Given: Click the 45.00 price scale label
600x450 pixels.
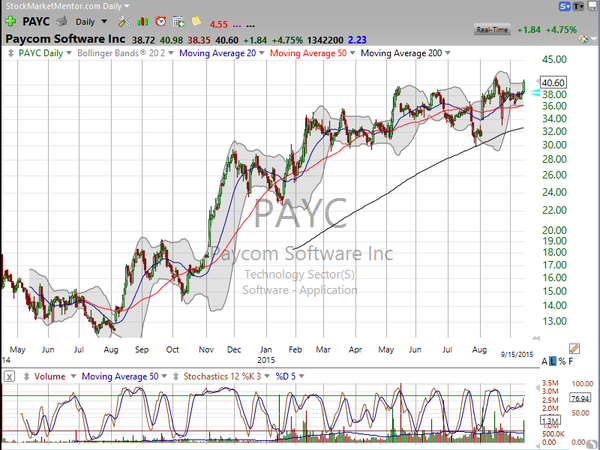Looking at the screenshot, I should (554, 59).
